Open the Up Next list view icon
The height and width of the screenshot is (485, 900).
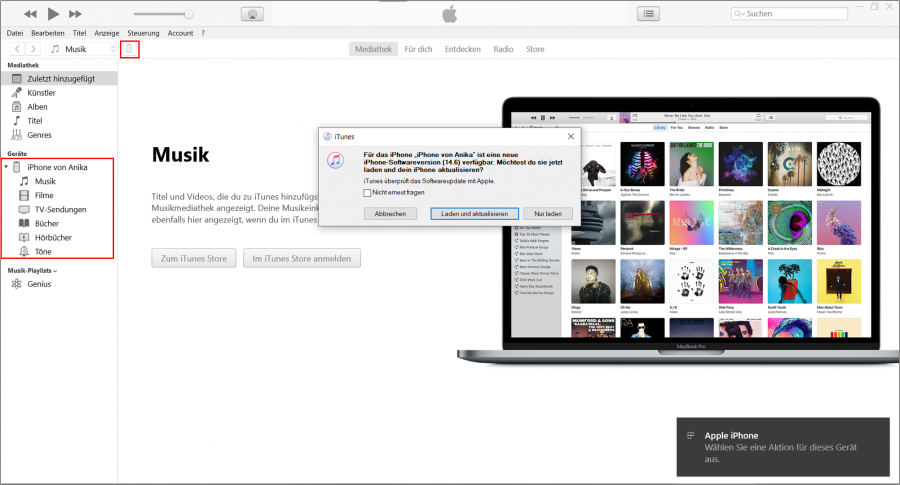pos(649,14)
